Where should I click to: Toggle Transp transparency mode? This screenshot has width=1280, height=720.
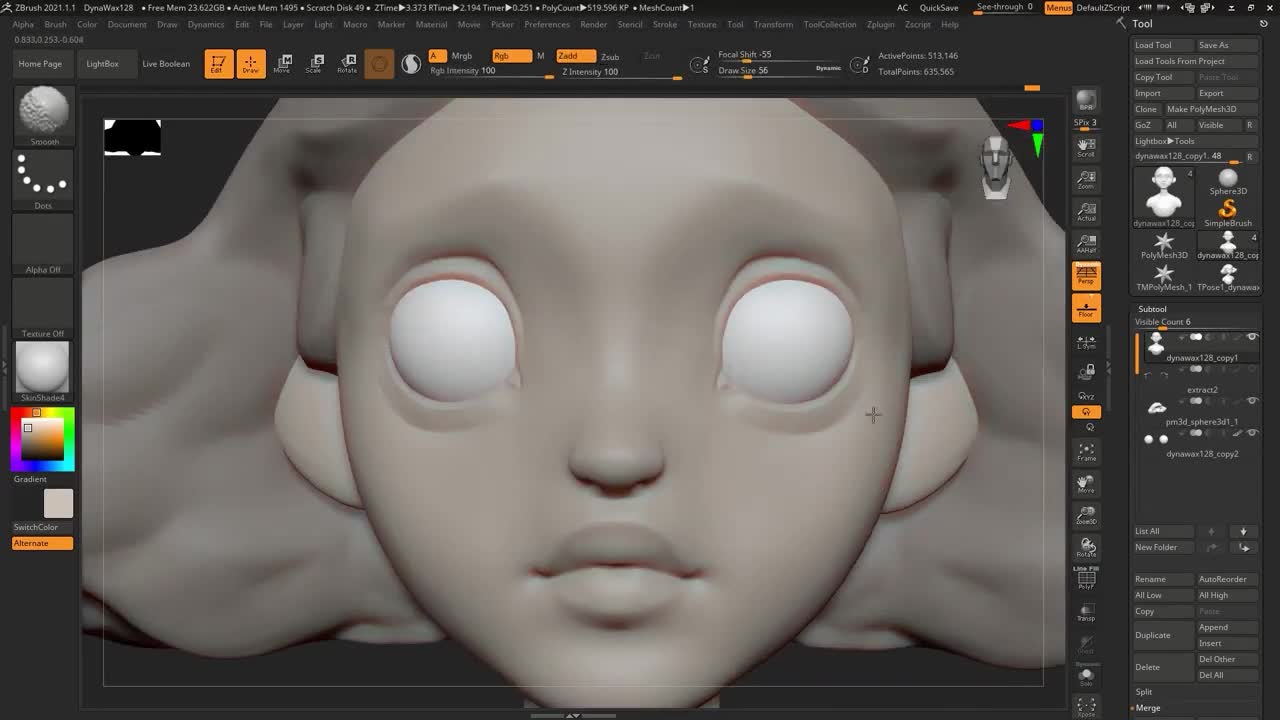tap(1086, 612)
